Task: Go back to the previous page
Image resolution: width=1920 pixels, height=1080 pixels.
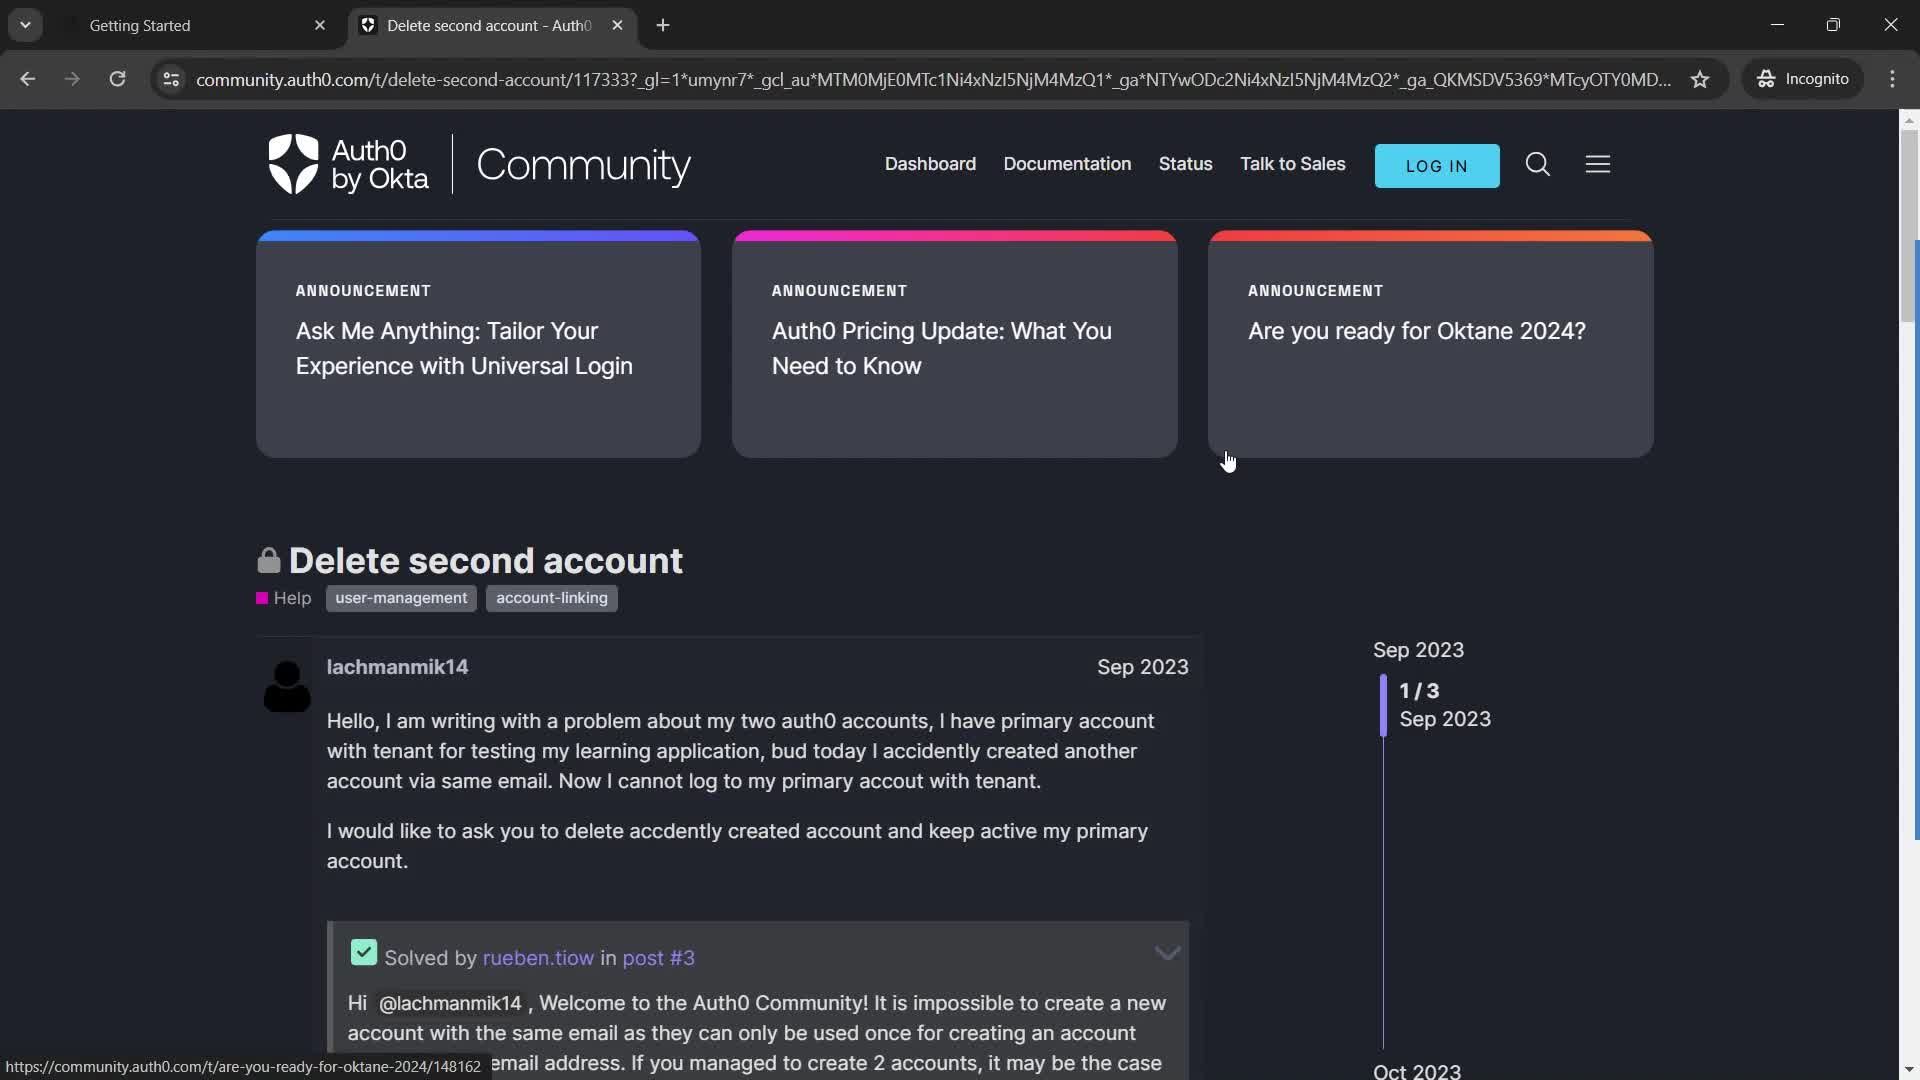Action: pos(27,79)
